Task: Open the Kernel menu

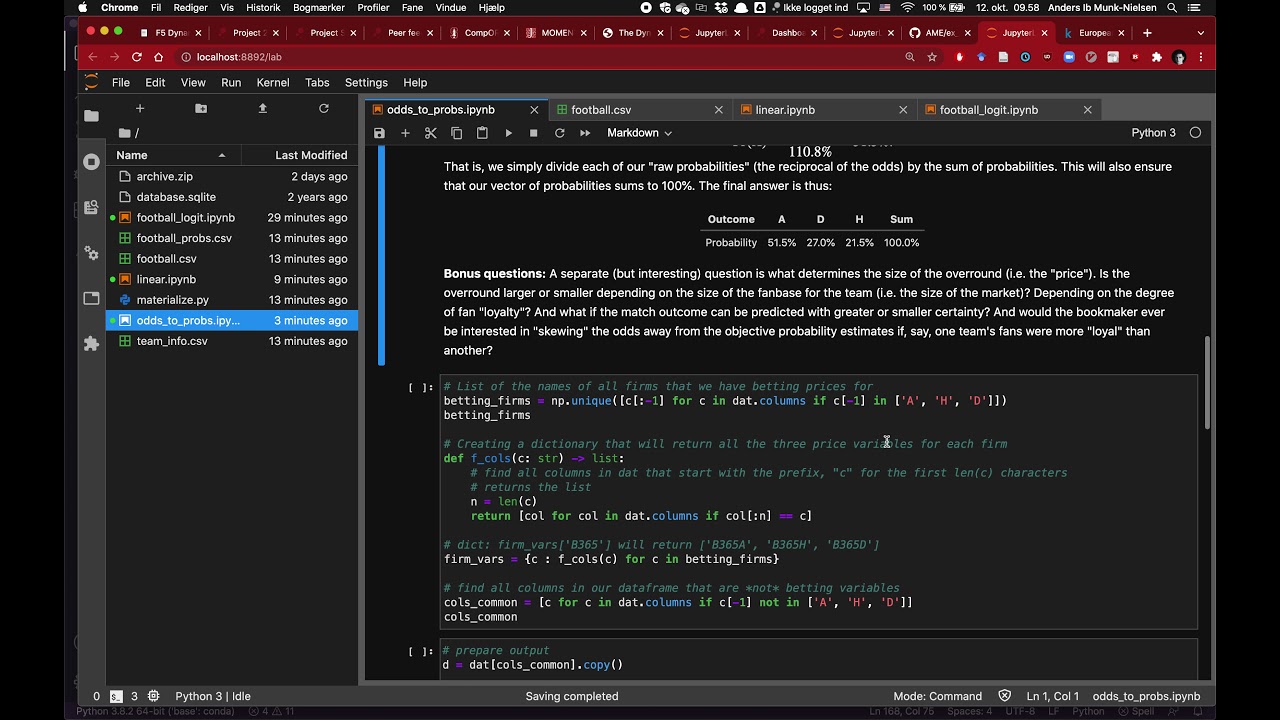Action: (273, 83)
